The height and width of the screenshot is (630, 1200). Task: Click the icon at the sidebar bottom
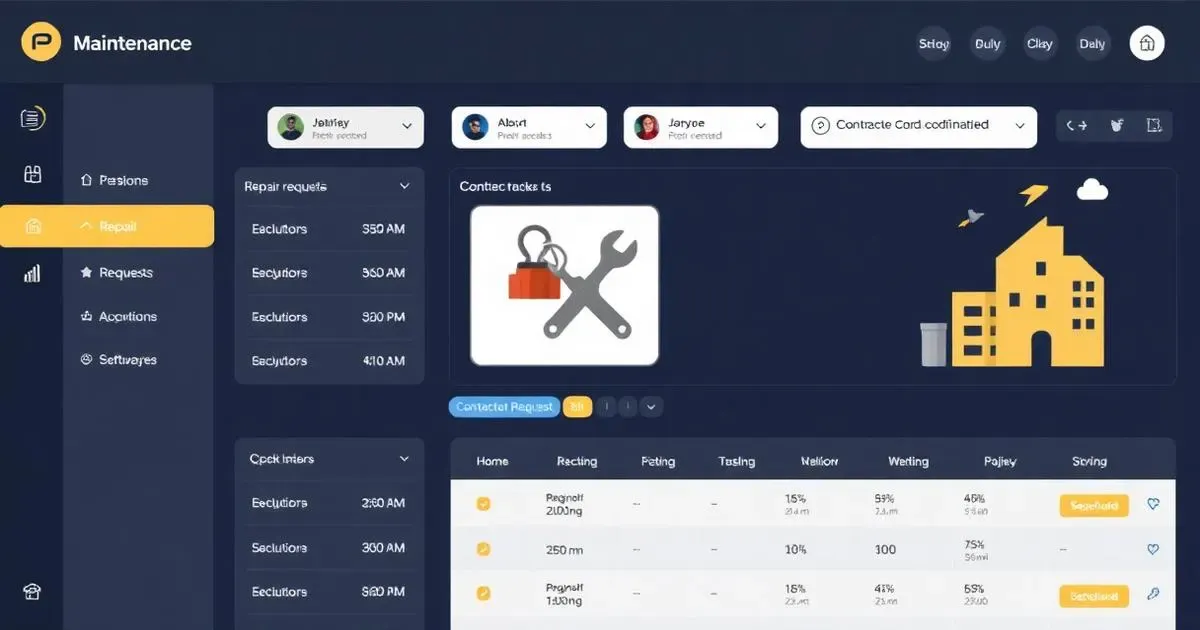coord(32,591)
